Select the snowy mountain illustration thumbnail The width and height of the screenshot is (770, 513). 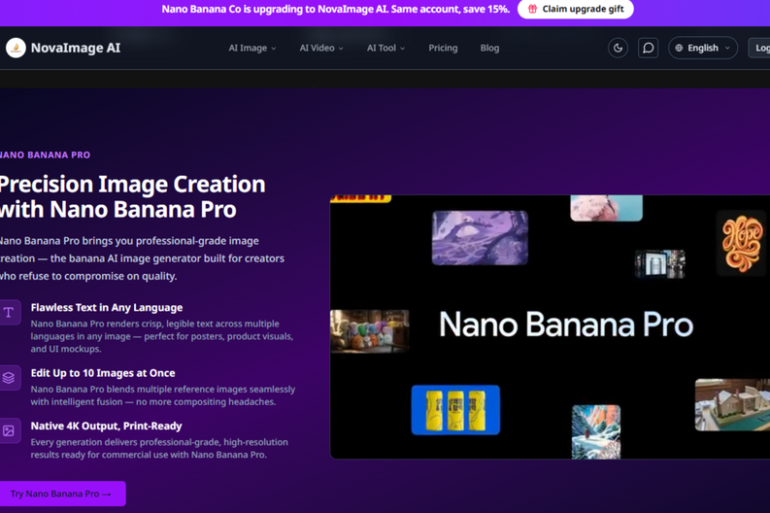(596, 432)
